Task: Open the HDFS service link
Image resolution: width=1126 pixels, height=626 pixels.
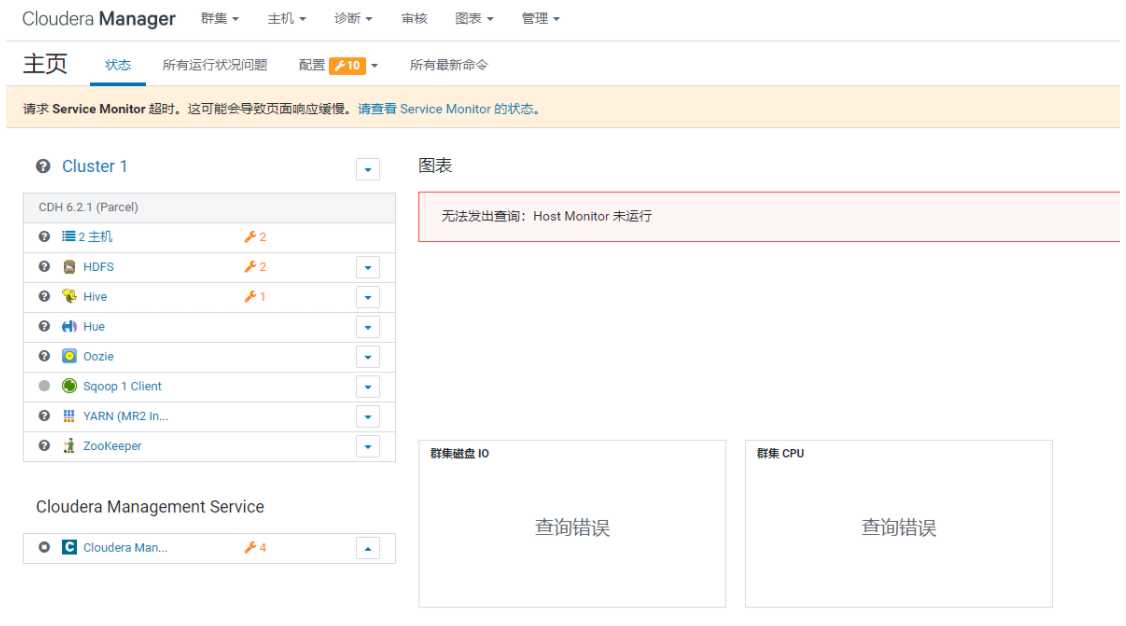Action: 98,267
